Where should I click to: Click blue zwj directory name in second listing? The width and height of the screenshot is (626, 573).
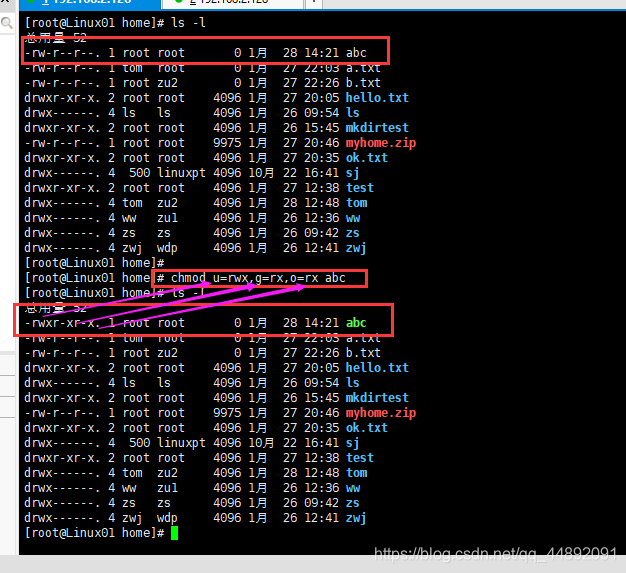click(356, 518)
